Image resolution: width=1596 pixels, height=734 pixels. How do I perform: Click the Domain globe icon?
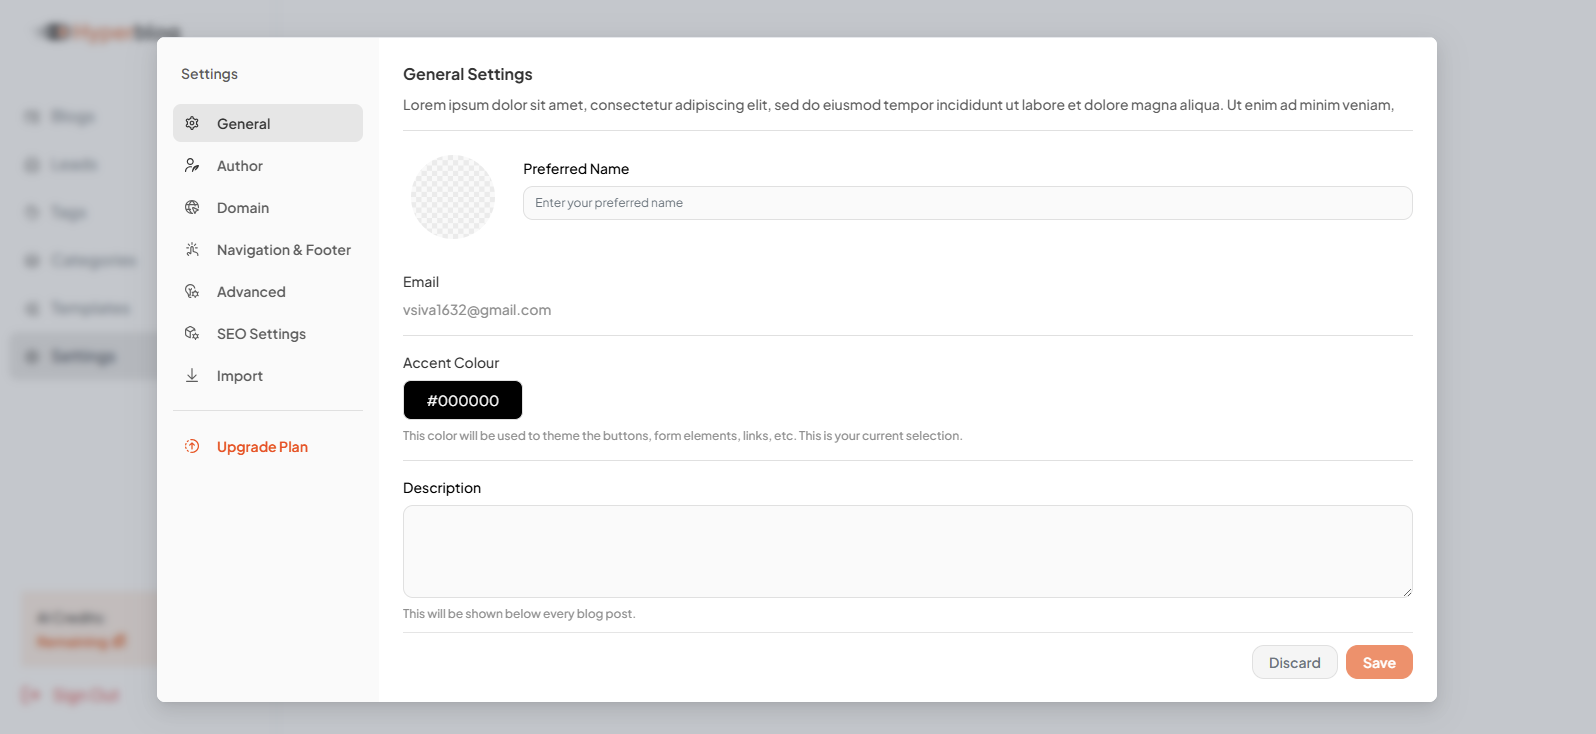(x=192, y=207)
